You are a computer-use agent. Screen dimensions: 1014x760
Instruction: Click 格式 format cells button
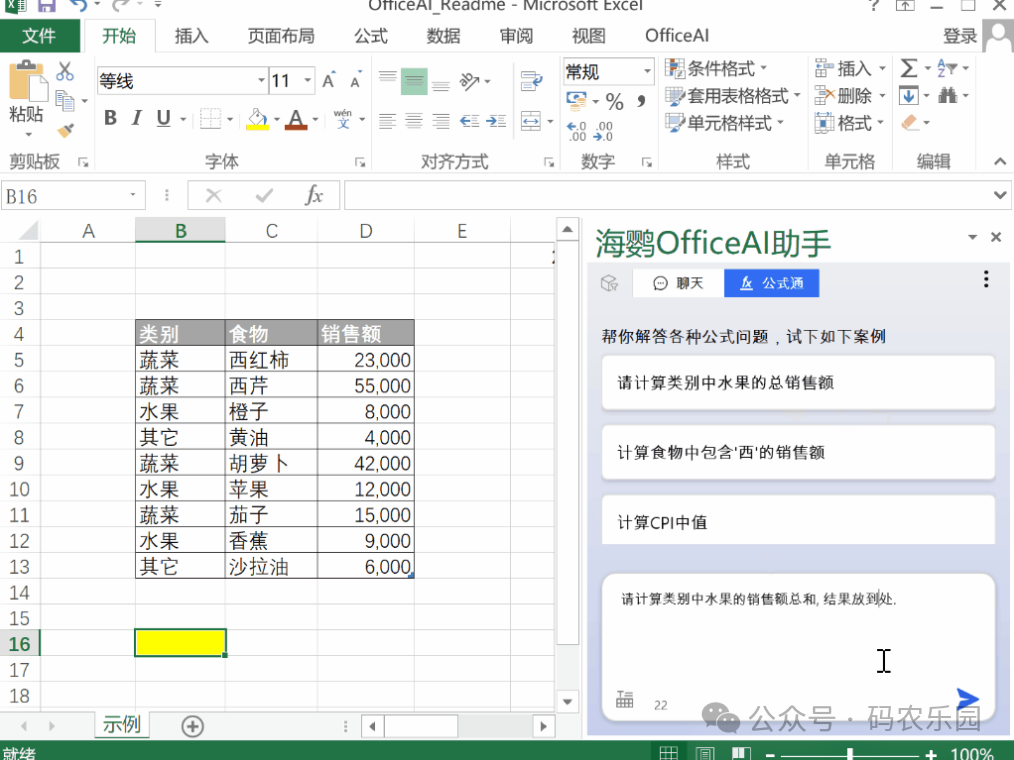(x=850, y=123)
